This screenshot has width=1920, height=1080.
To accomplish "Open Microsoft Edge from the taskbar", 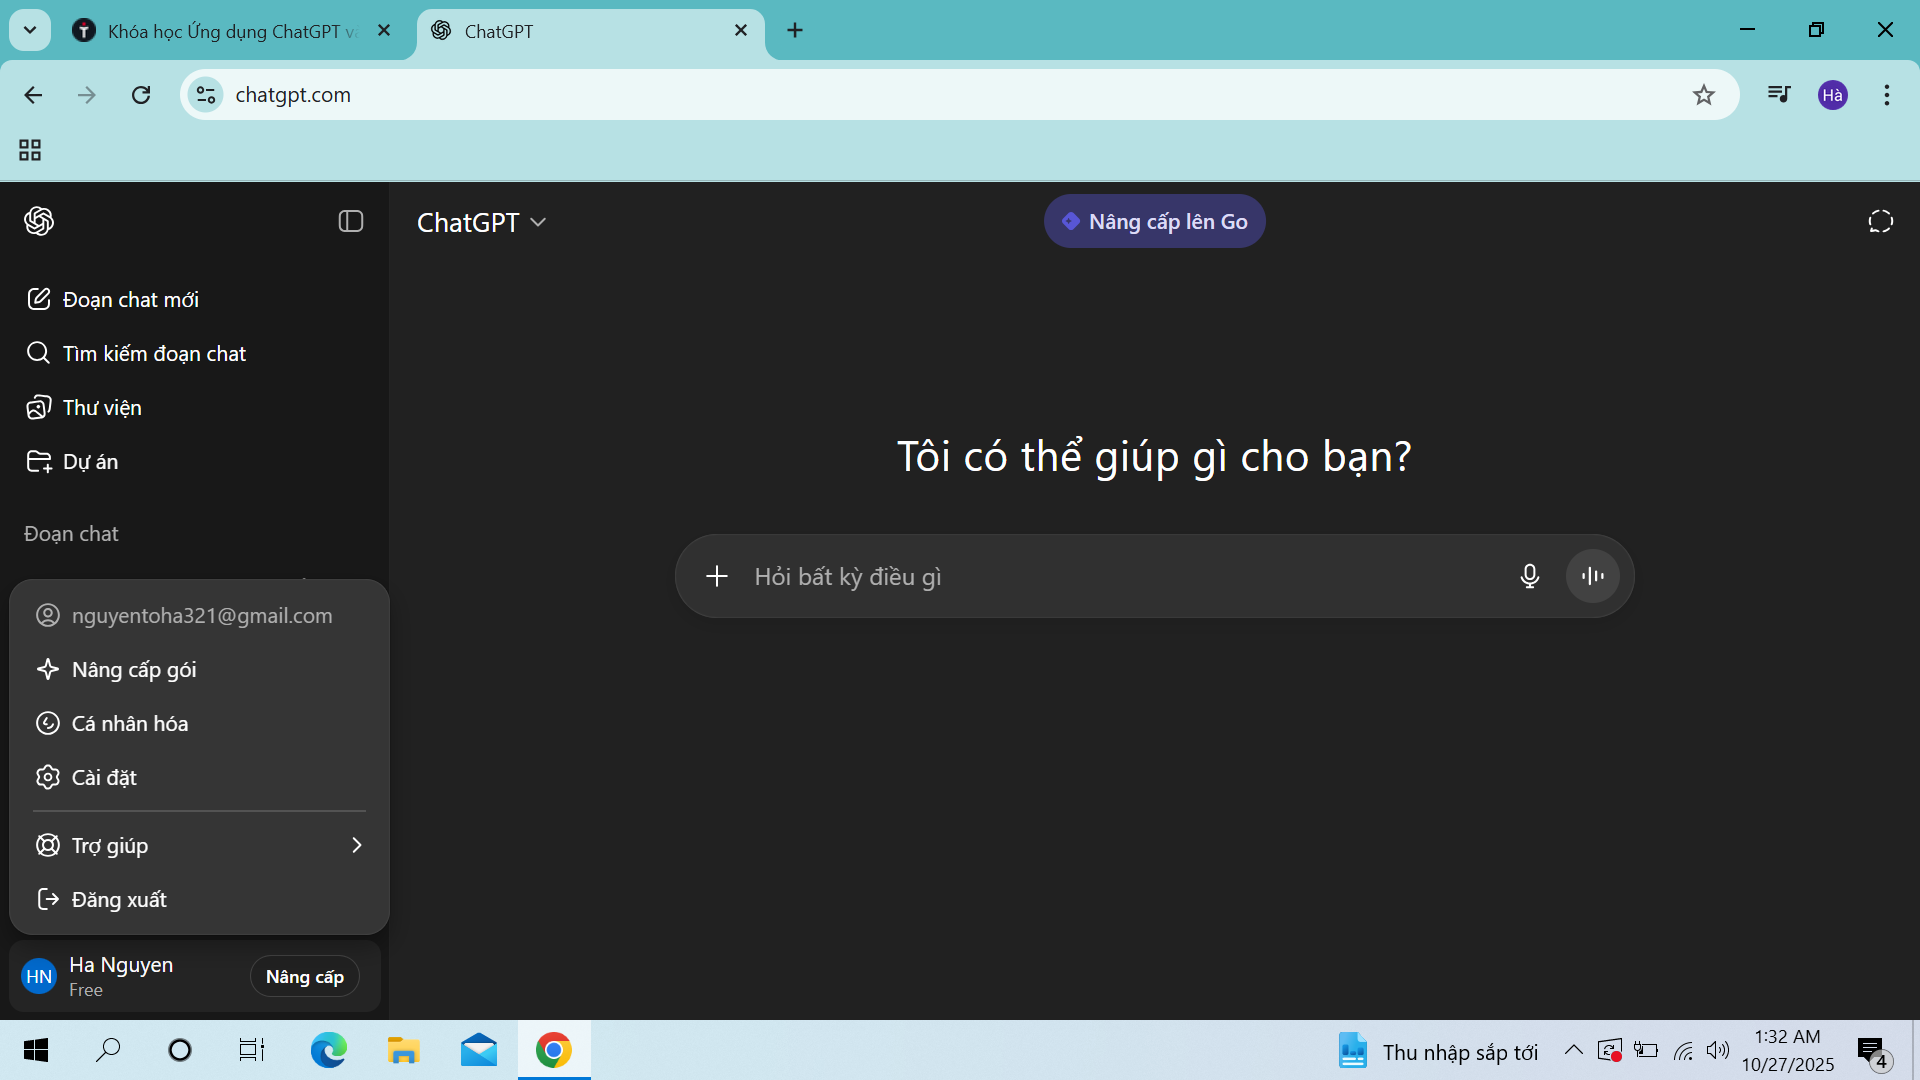I will 328,1050.
